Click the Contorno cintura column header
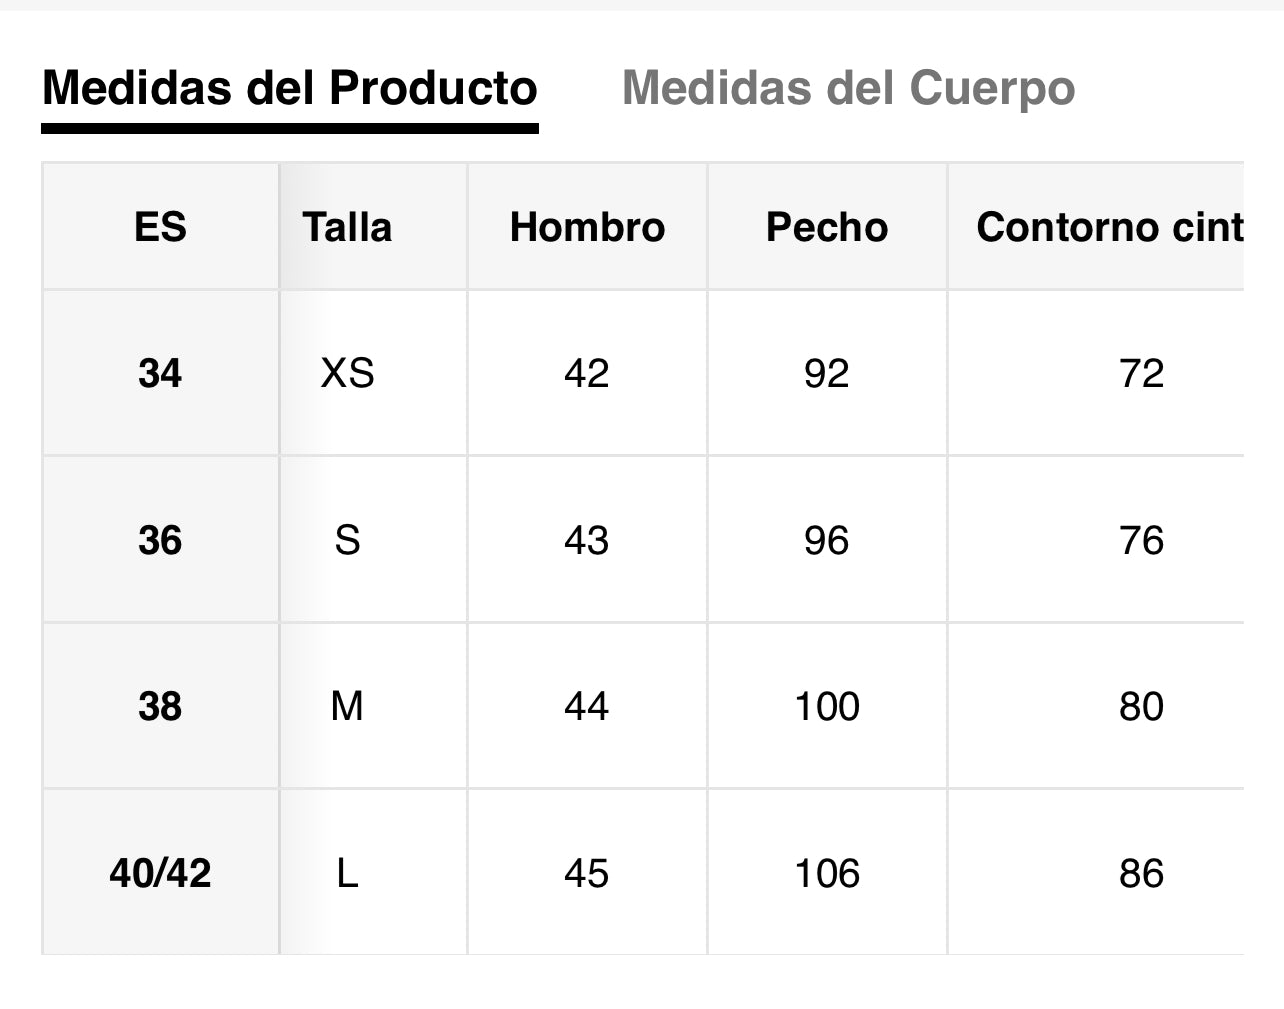The width and height of the screenshot is (1284, 1009). pyautogui.click(x=1108, y=227)
